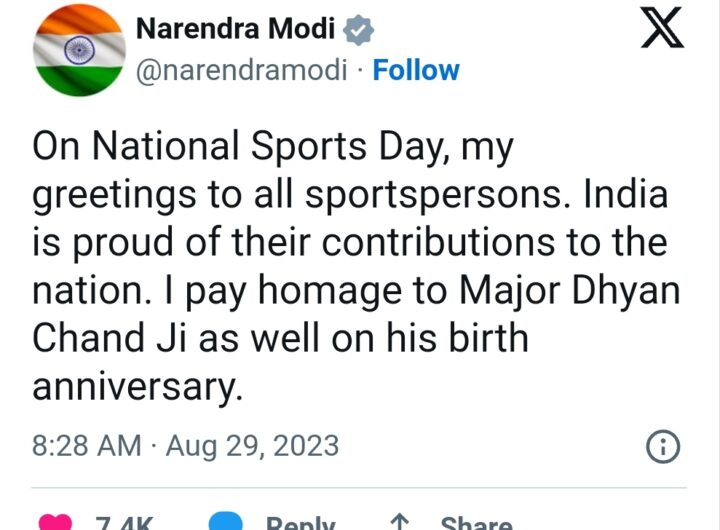
Task: Open the Narendra Modi display name
Action: [x=235, y=30]
